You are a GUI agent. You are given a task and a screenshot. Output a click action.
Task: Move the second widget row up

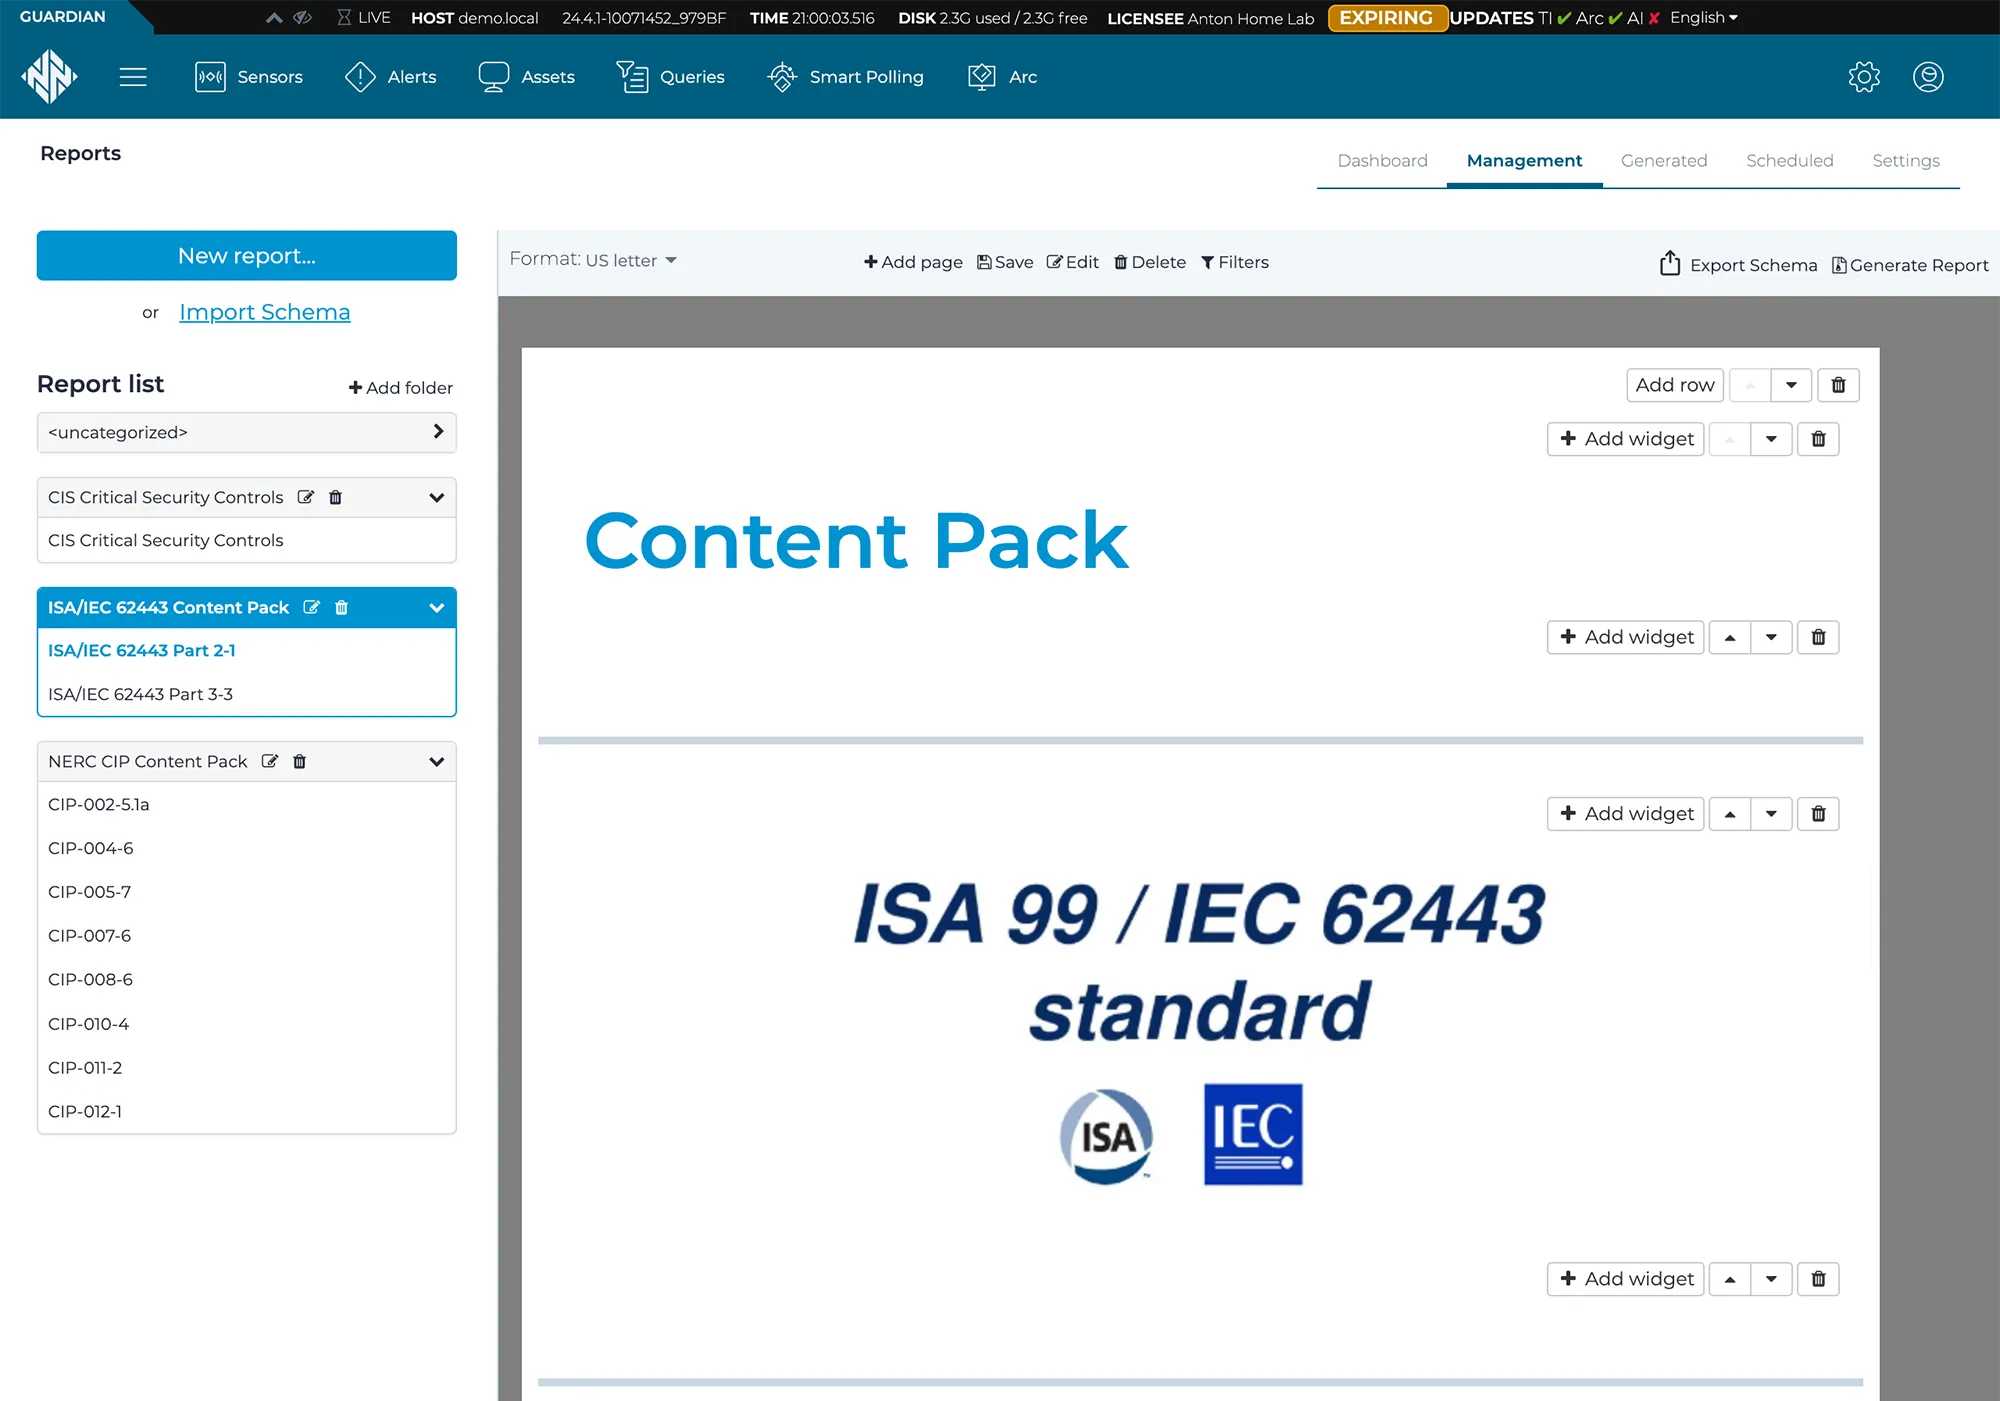[x=1730, y=637]
